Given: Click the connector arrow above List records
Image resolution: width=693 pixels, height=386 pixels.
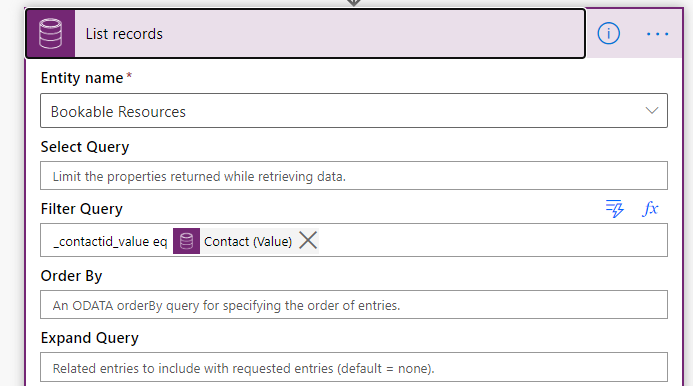Looking at the screenshot, I should pyautogui.click(x=354, y=3).
